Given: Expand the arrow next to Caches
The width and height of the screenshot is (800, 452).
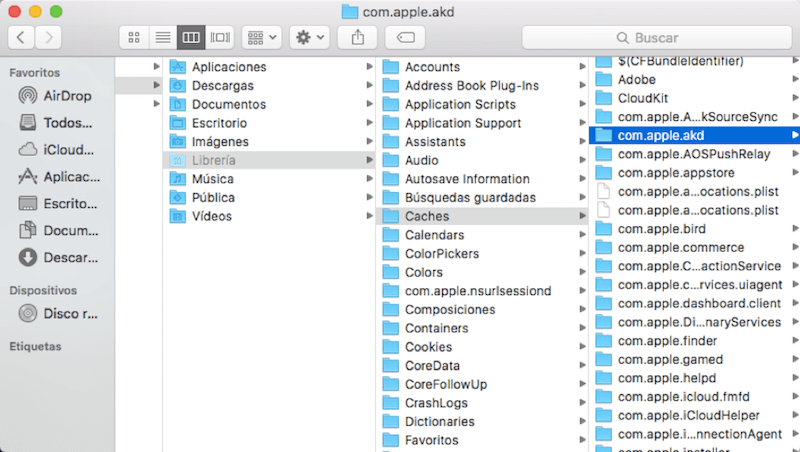Looking at the screenshot, I should pyautogui.click(x=582, y=216).
